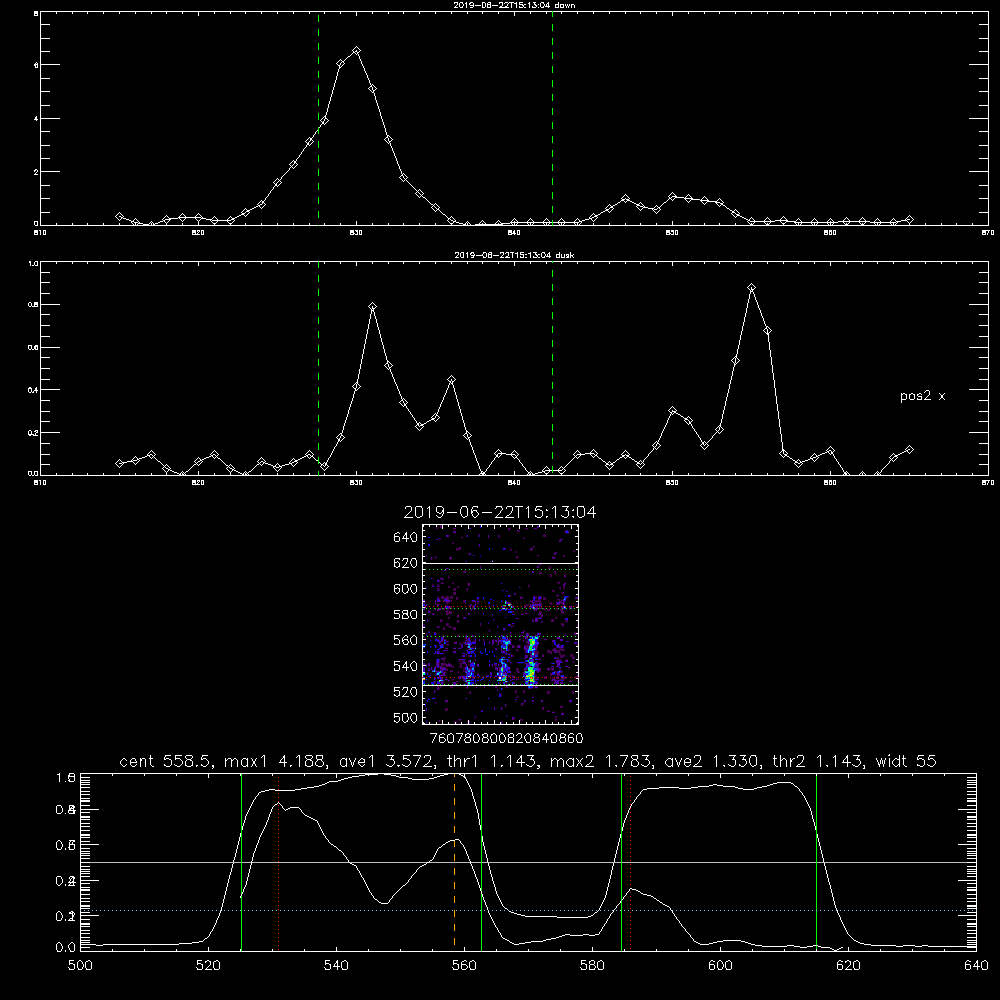Click the left green dashed line in dawn plot
This screenshot has width=1000, height=1000.
(318, 119)
